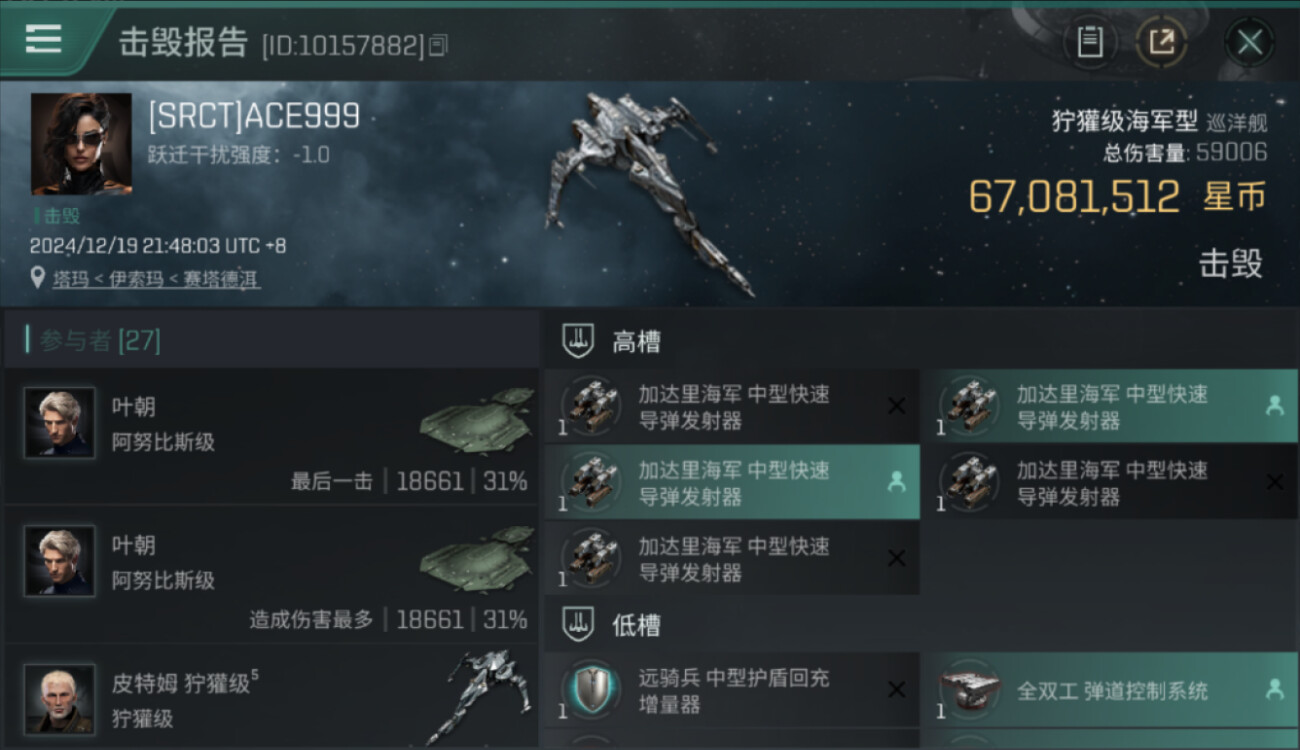The image size is (1300, 750).
Task: Click the 低槽 low slot section icon
Action: (578, 625)
